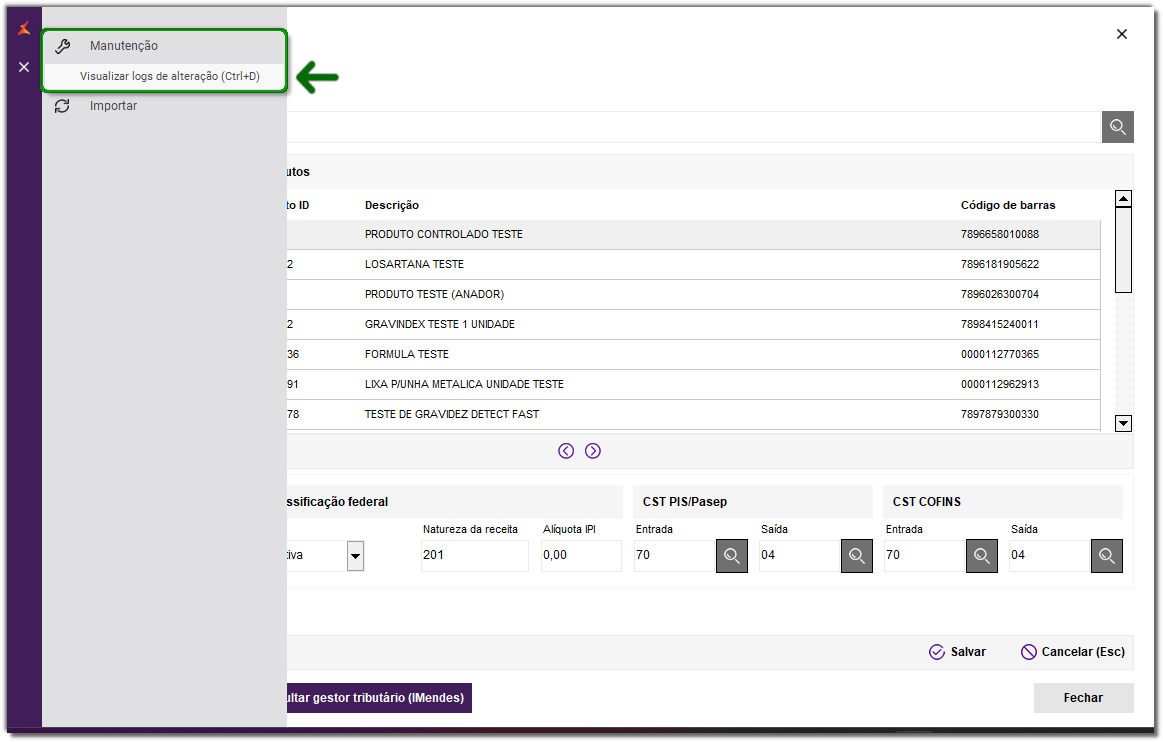
Task: Click the gestor tributário (IMendes) button
Action: (379, 698)
